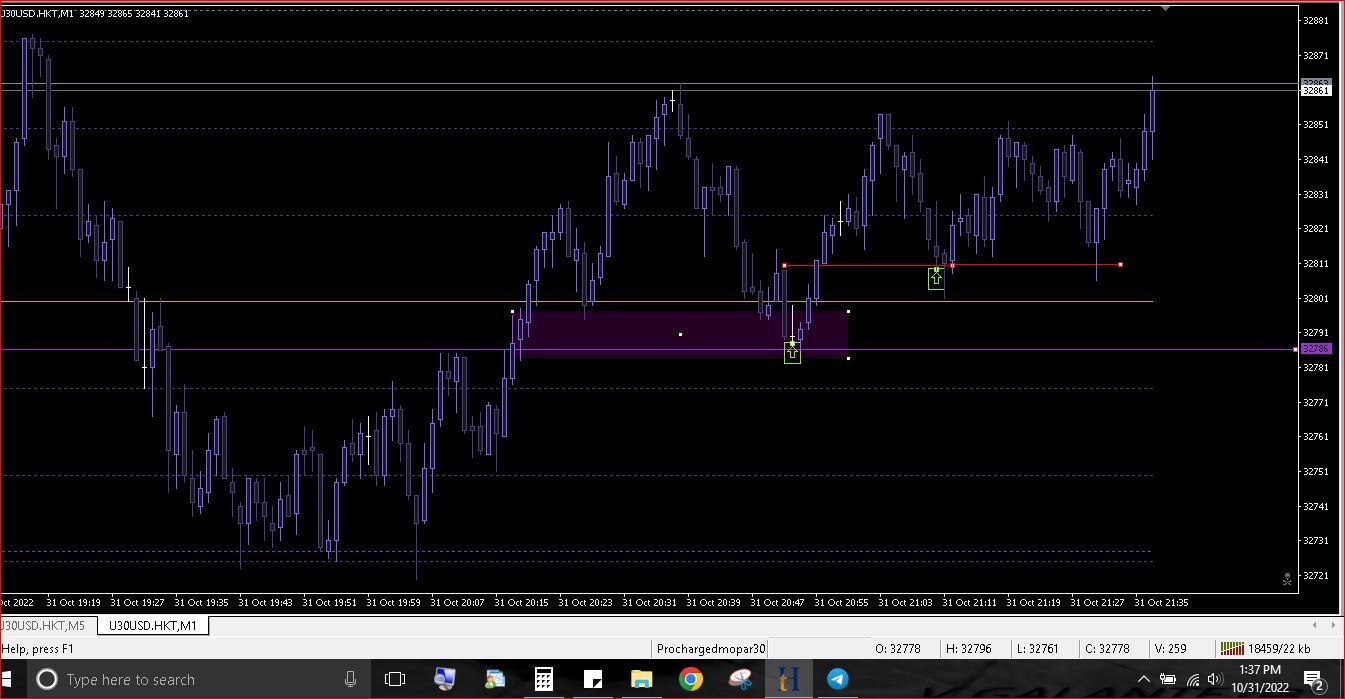Screen dimensions: 1345x699
Task: Open the notification center with 2 alerts
Action: pos(1314,680)
